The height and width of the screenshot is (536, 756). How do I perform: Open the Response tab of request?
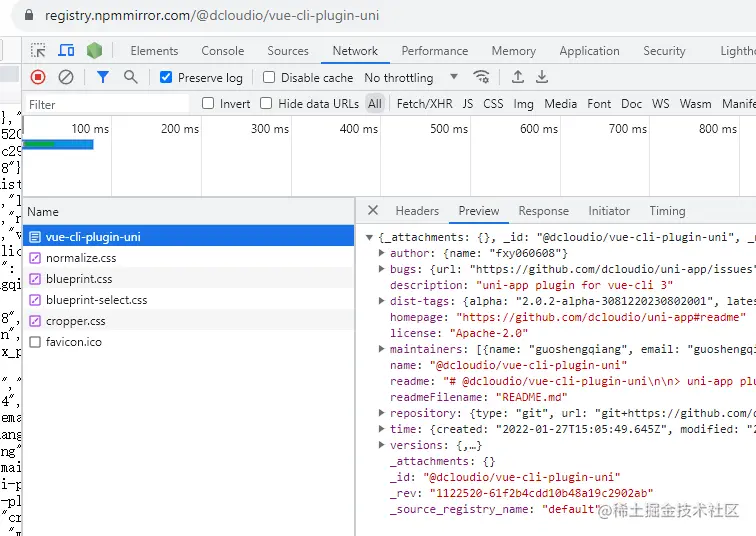coord(543,211)
